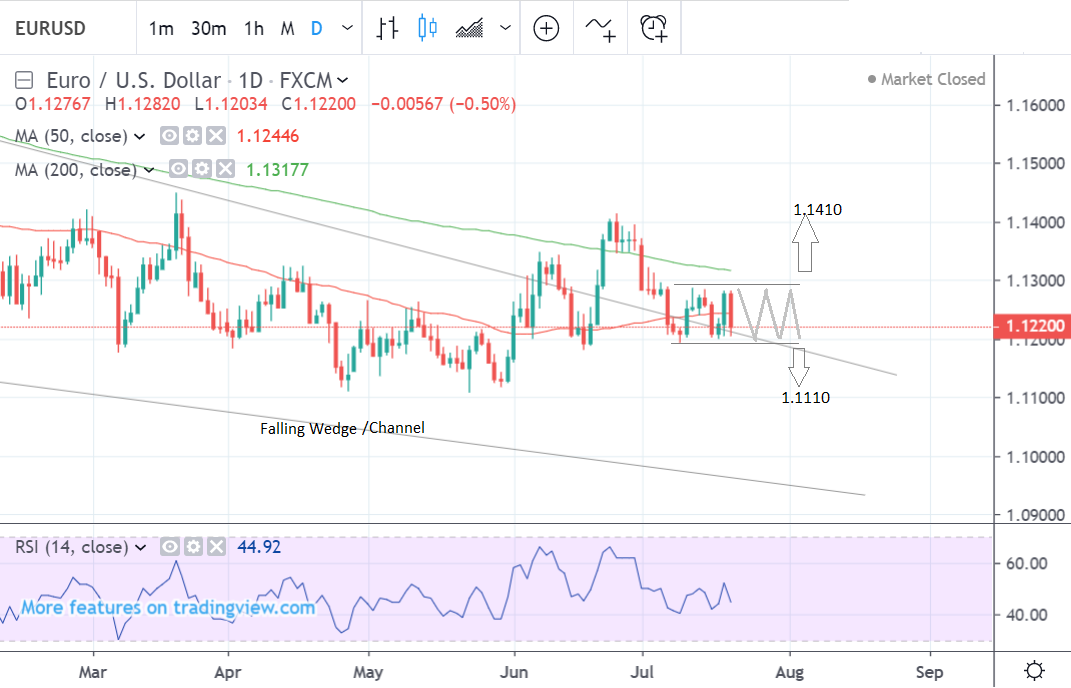Create an alert with the alarm clock icon
This screenshot has height=688, width=1071.
click(x=654, y=28)
